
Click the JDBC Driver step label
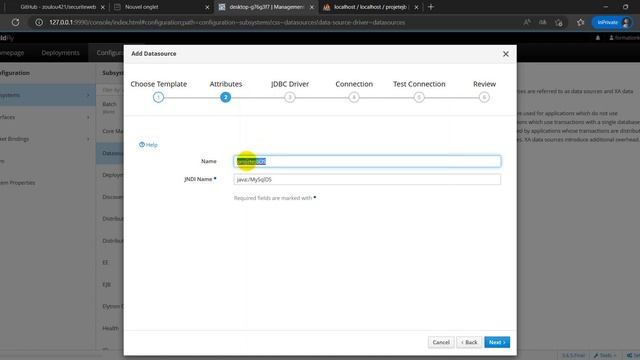point(290,84)
